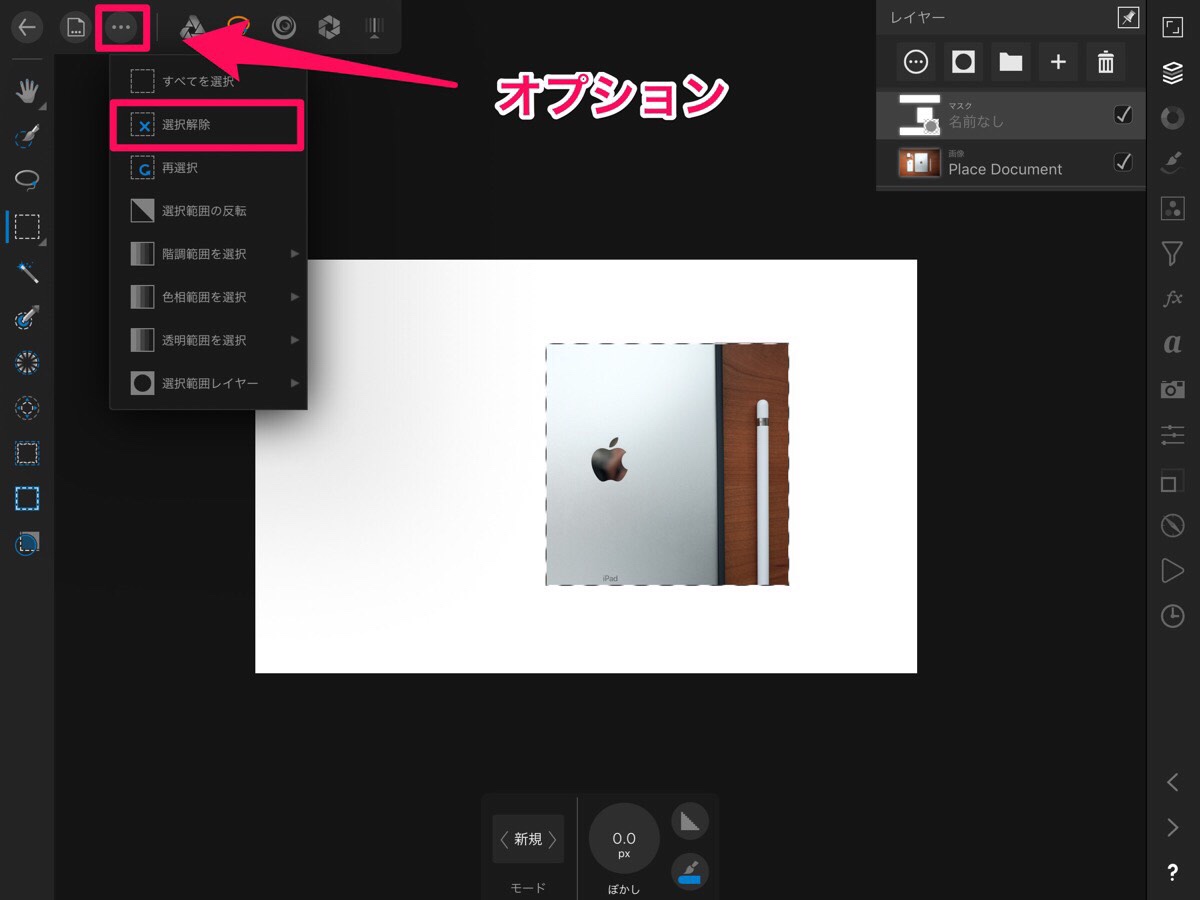Switch to the Develop persona swirl icon
Screen dimensions: 1200x900
coord(284,27)
